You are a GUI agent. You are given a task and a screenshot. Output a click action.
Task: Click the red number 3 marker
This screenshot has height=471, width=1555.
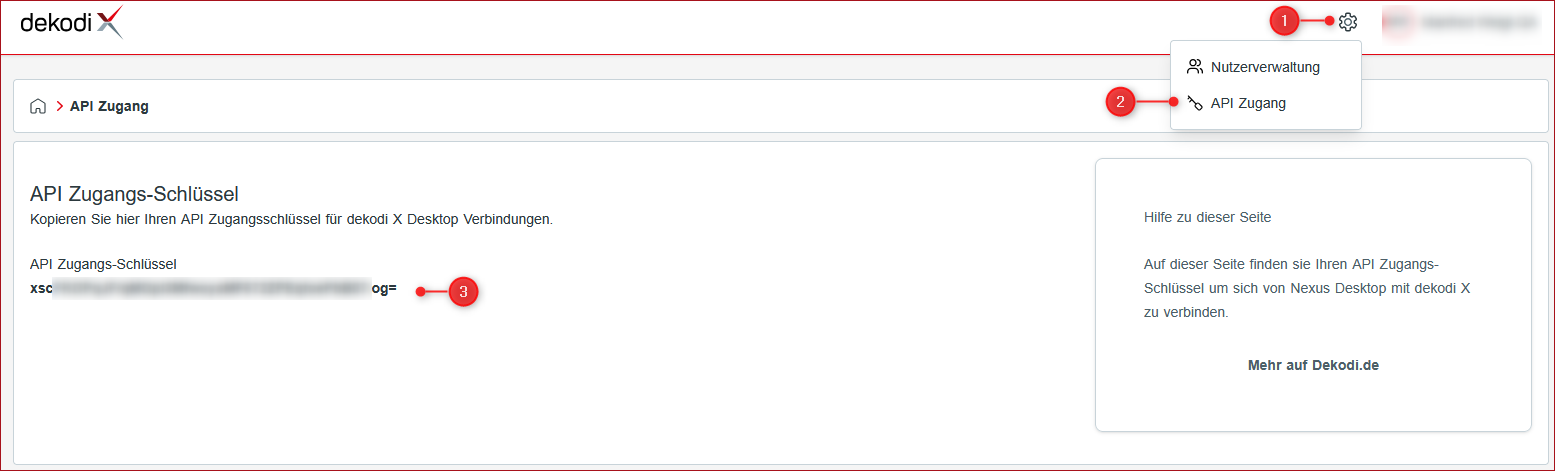(462, 292)
